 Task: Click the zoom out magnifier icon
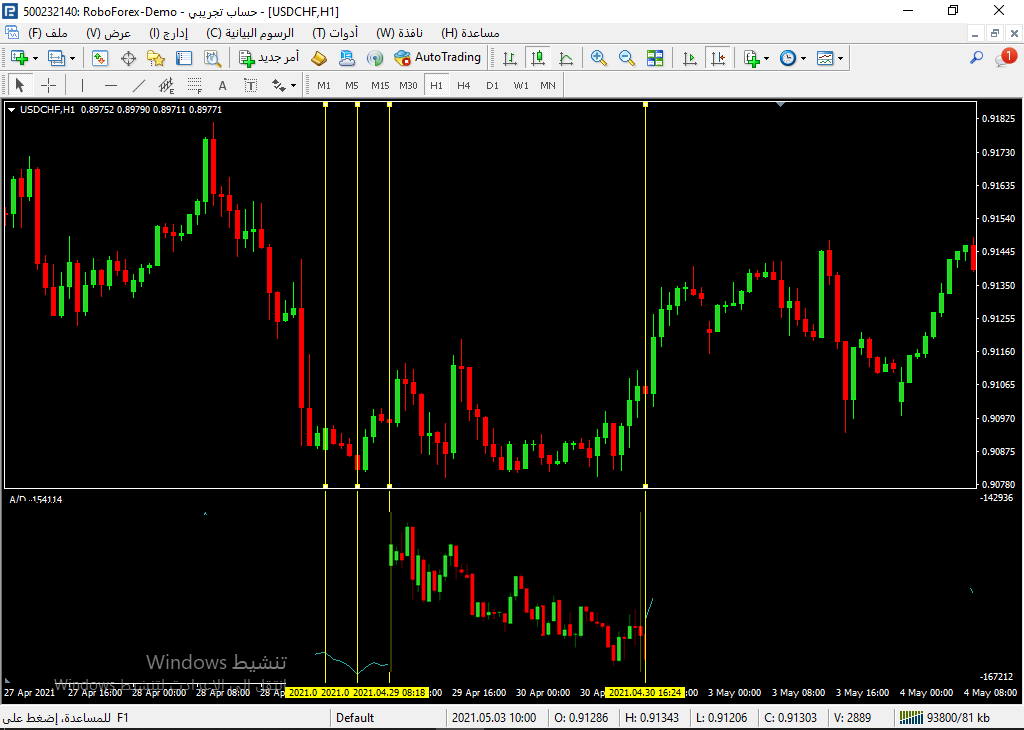(627, 58)
